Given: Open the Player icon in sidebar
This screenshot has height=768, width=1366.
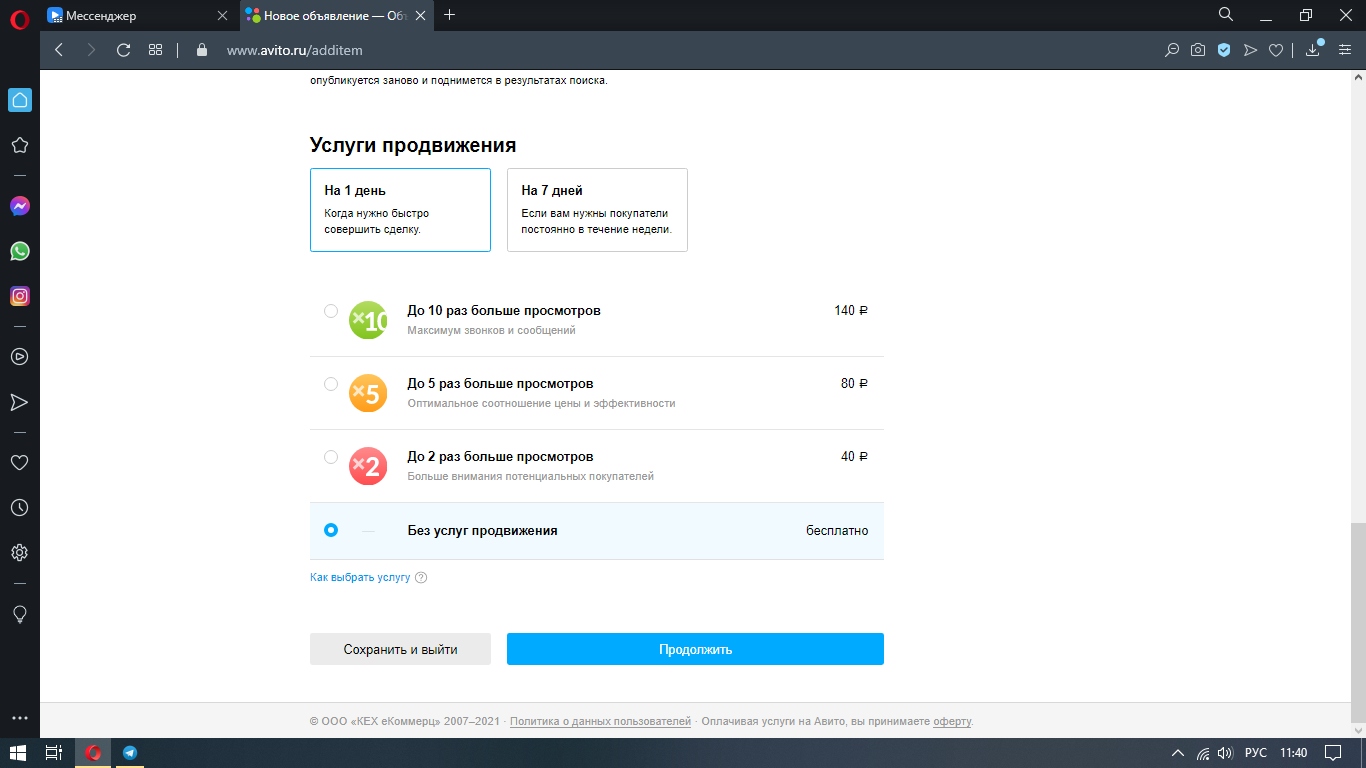Looking at the screenshot, I should (x=19, y=356).
